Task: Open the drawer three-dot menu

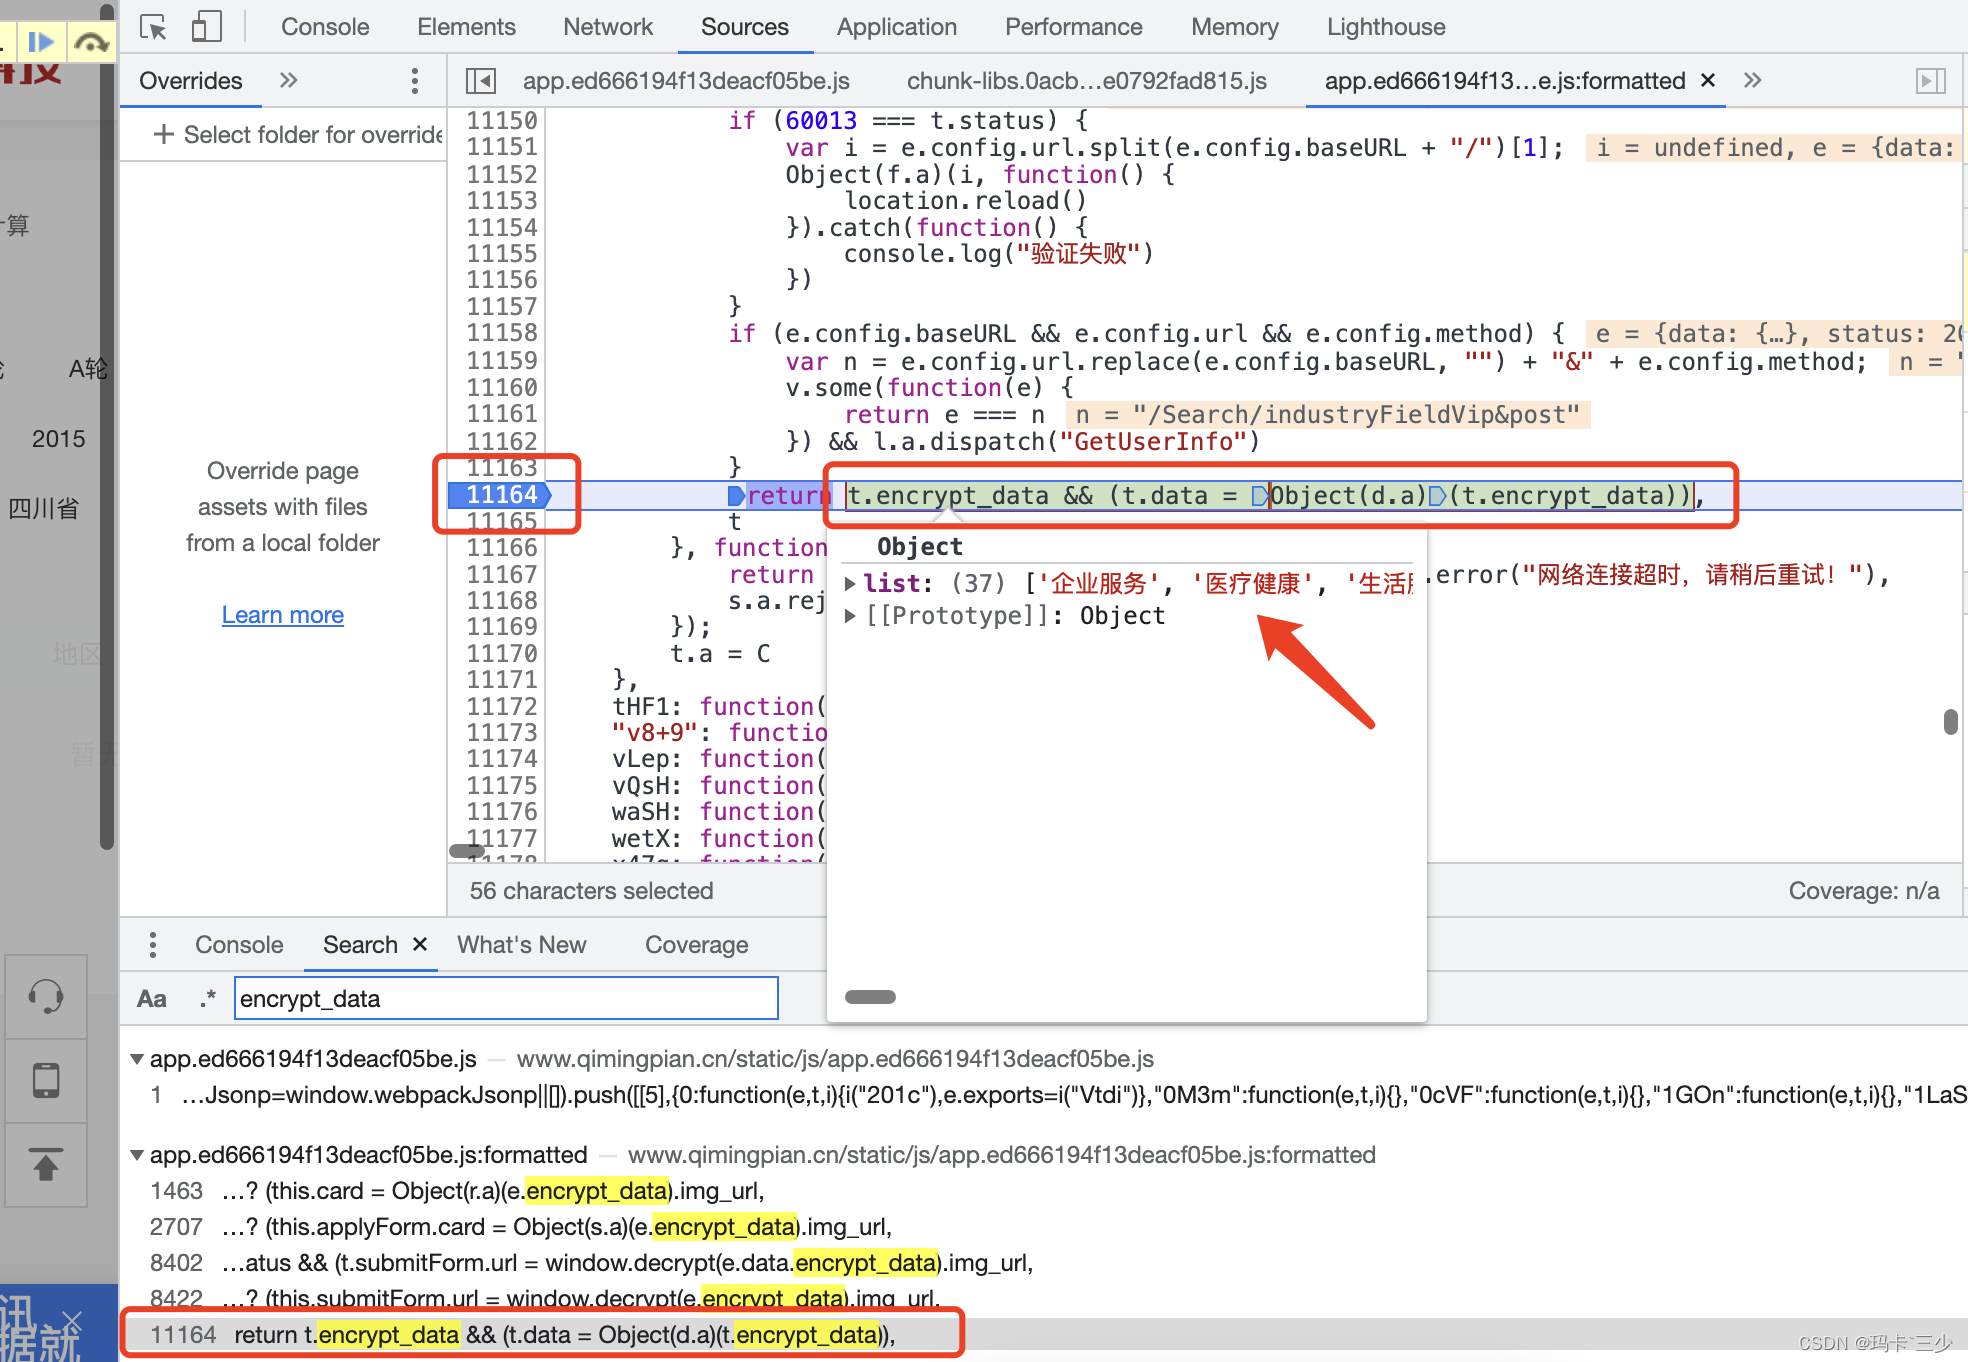Action: (152, 945)
